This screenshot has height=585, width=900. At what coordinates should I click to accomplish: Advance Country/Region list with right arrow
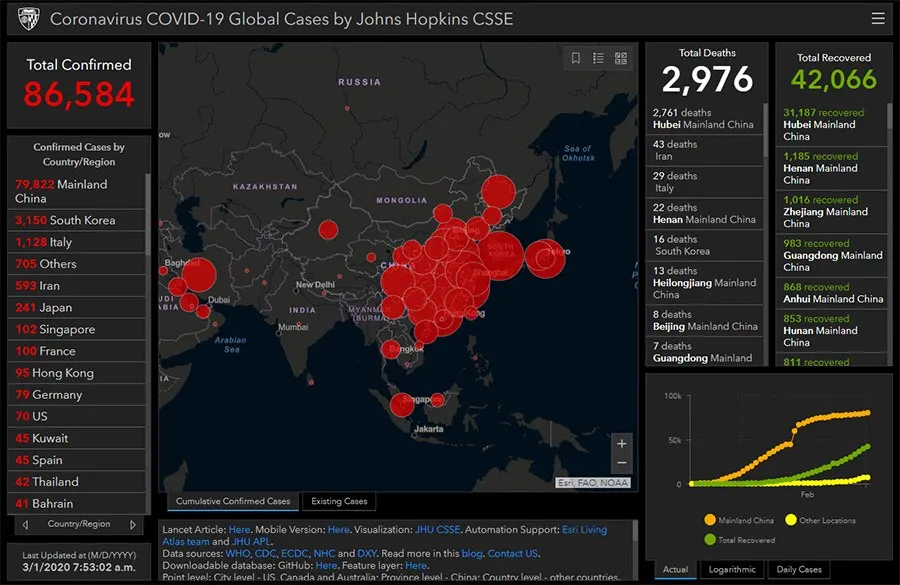[x=132, y=524]
